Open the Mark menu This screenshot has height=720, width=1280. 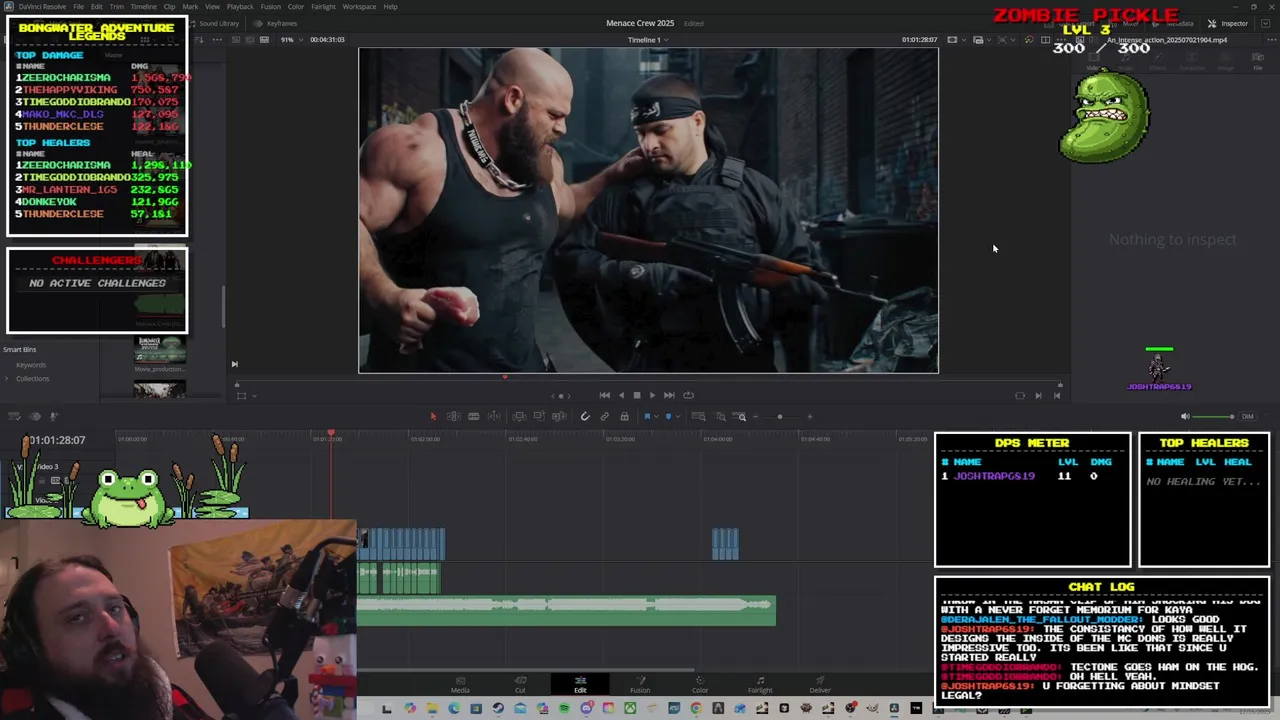(x=190, y=7)
